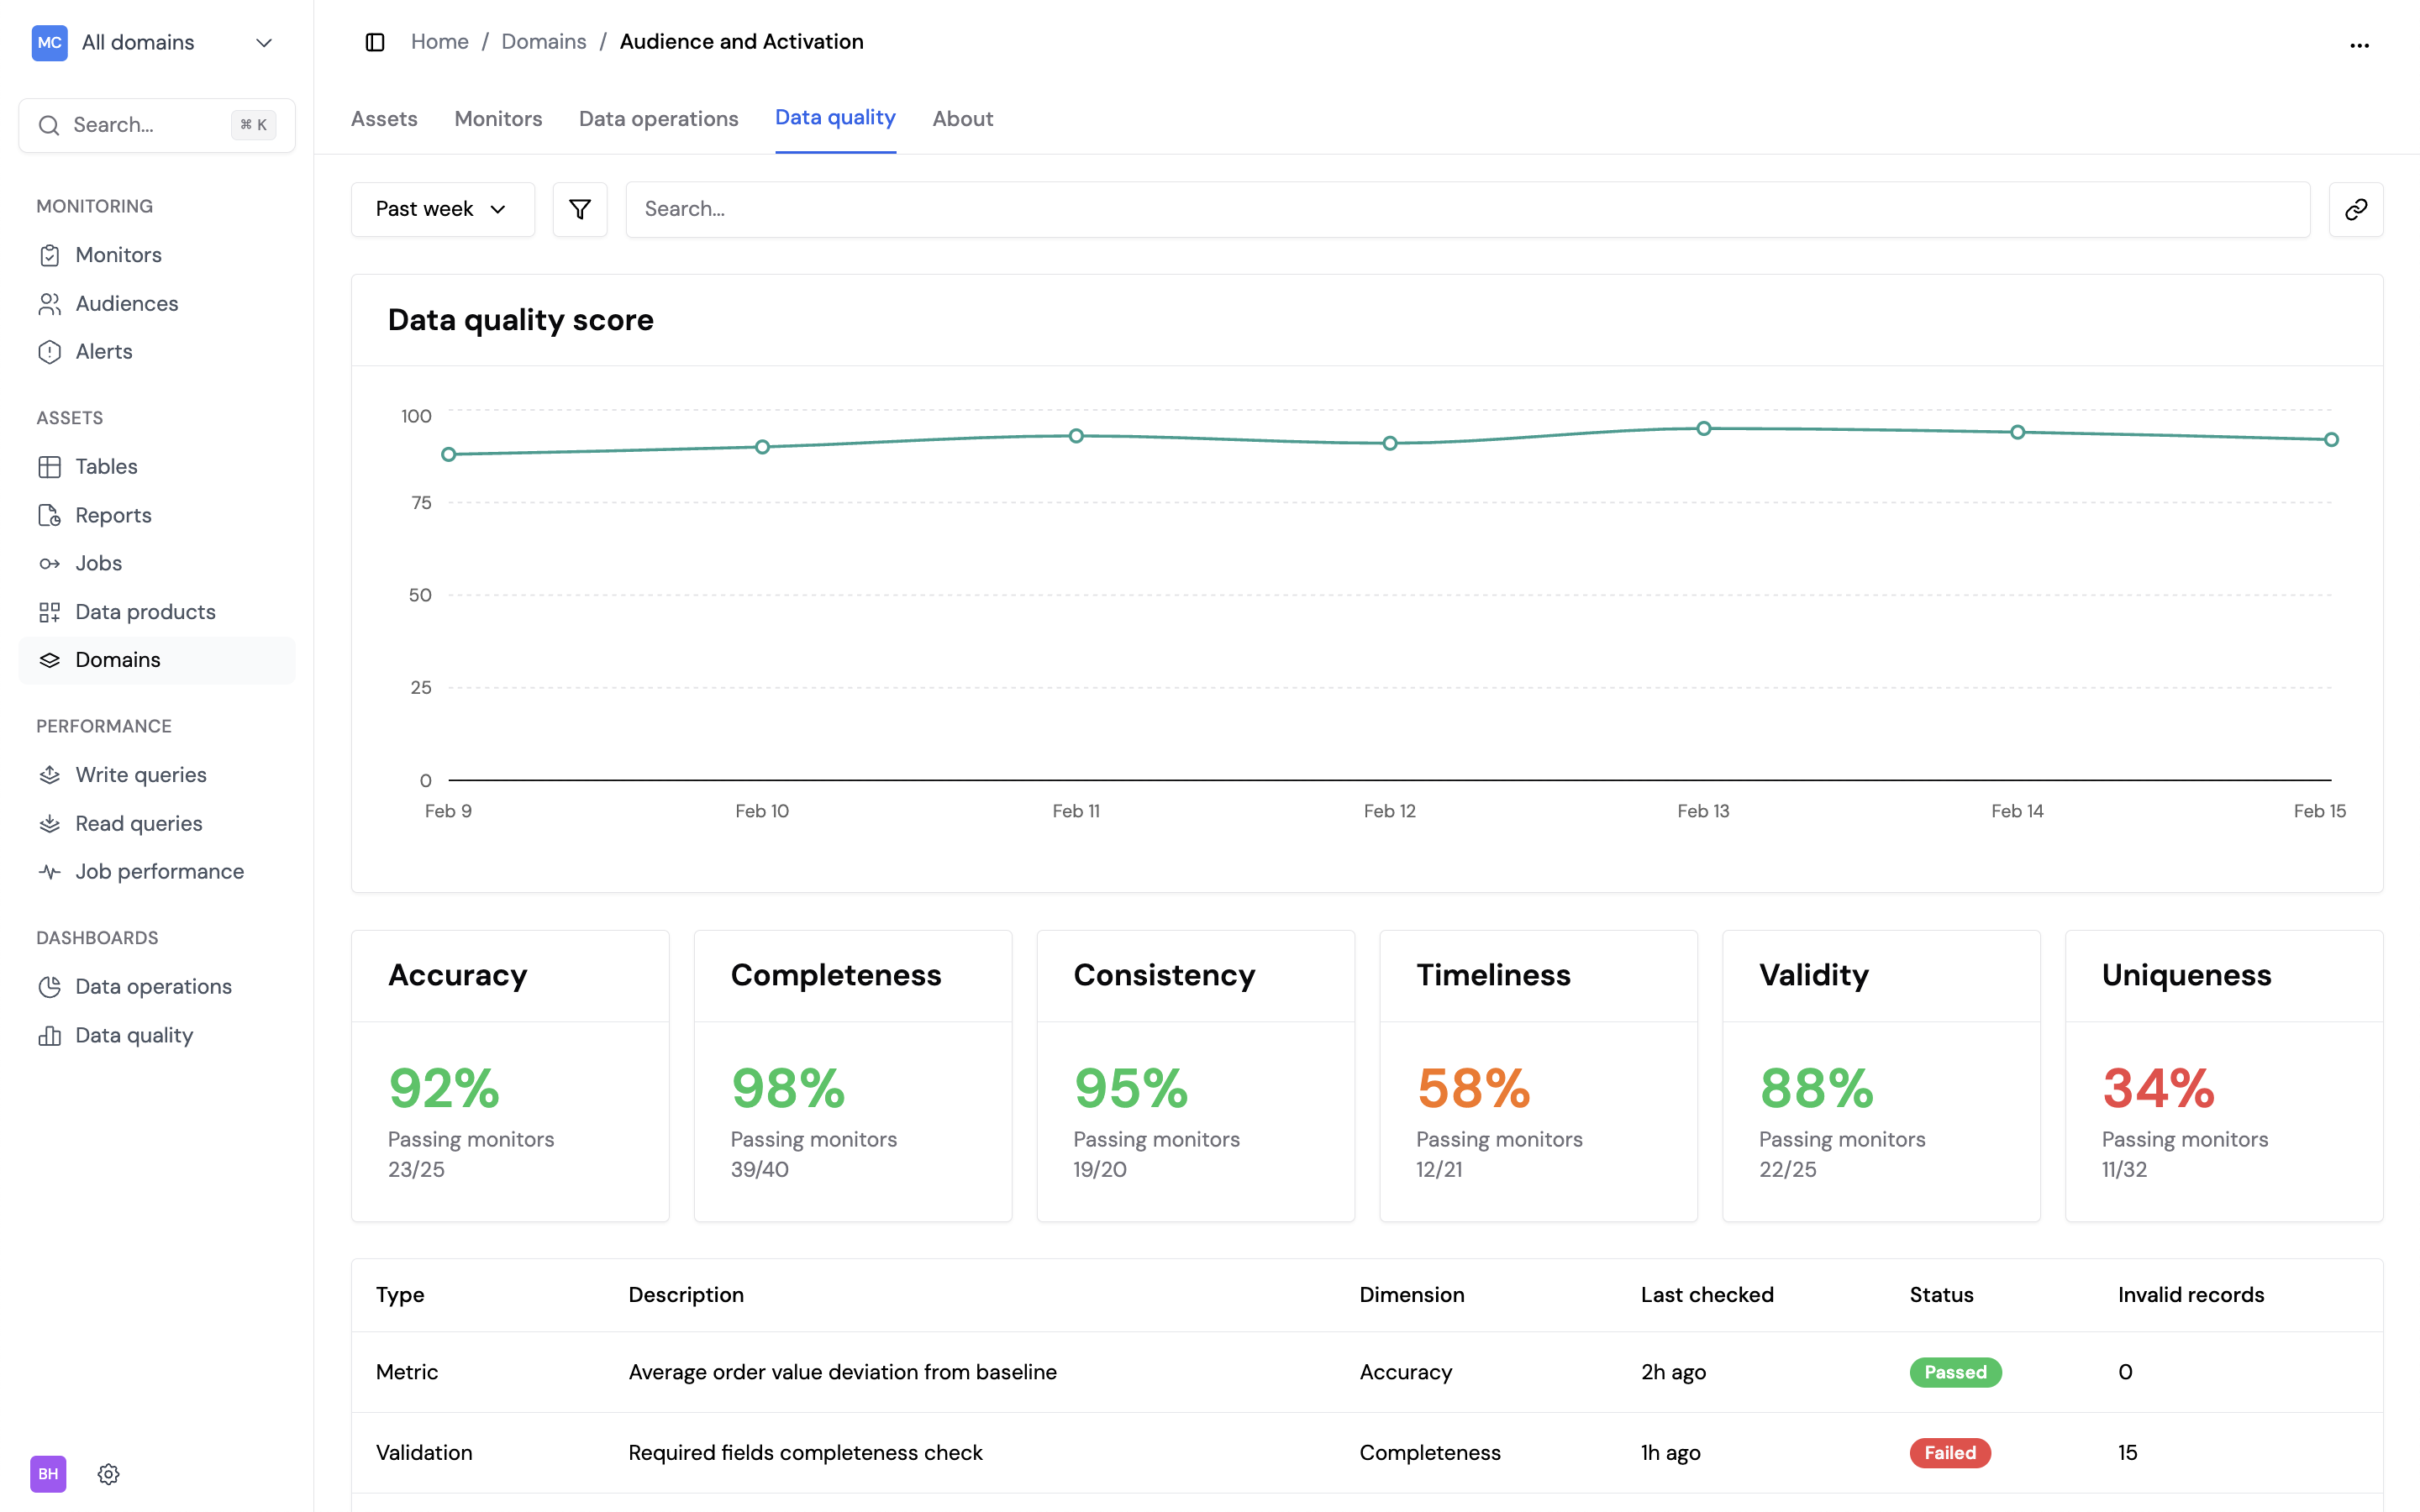Open the filter funnel icon

point(580,209)
